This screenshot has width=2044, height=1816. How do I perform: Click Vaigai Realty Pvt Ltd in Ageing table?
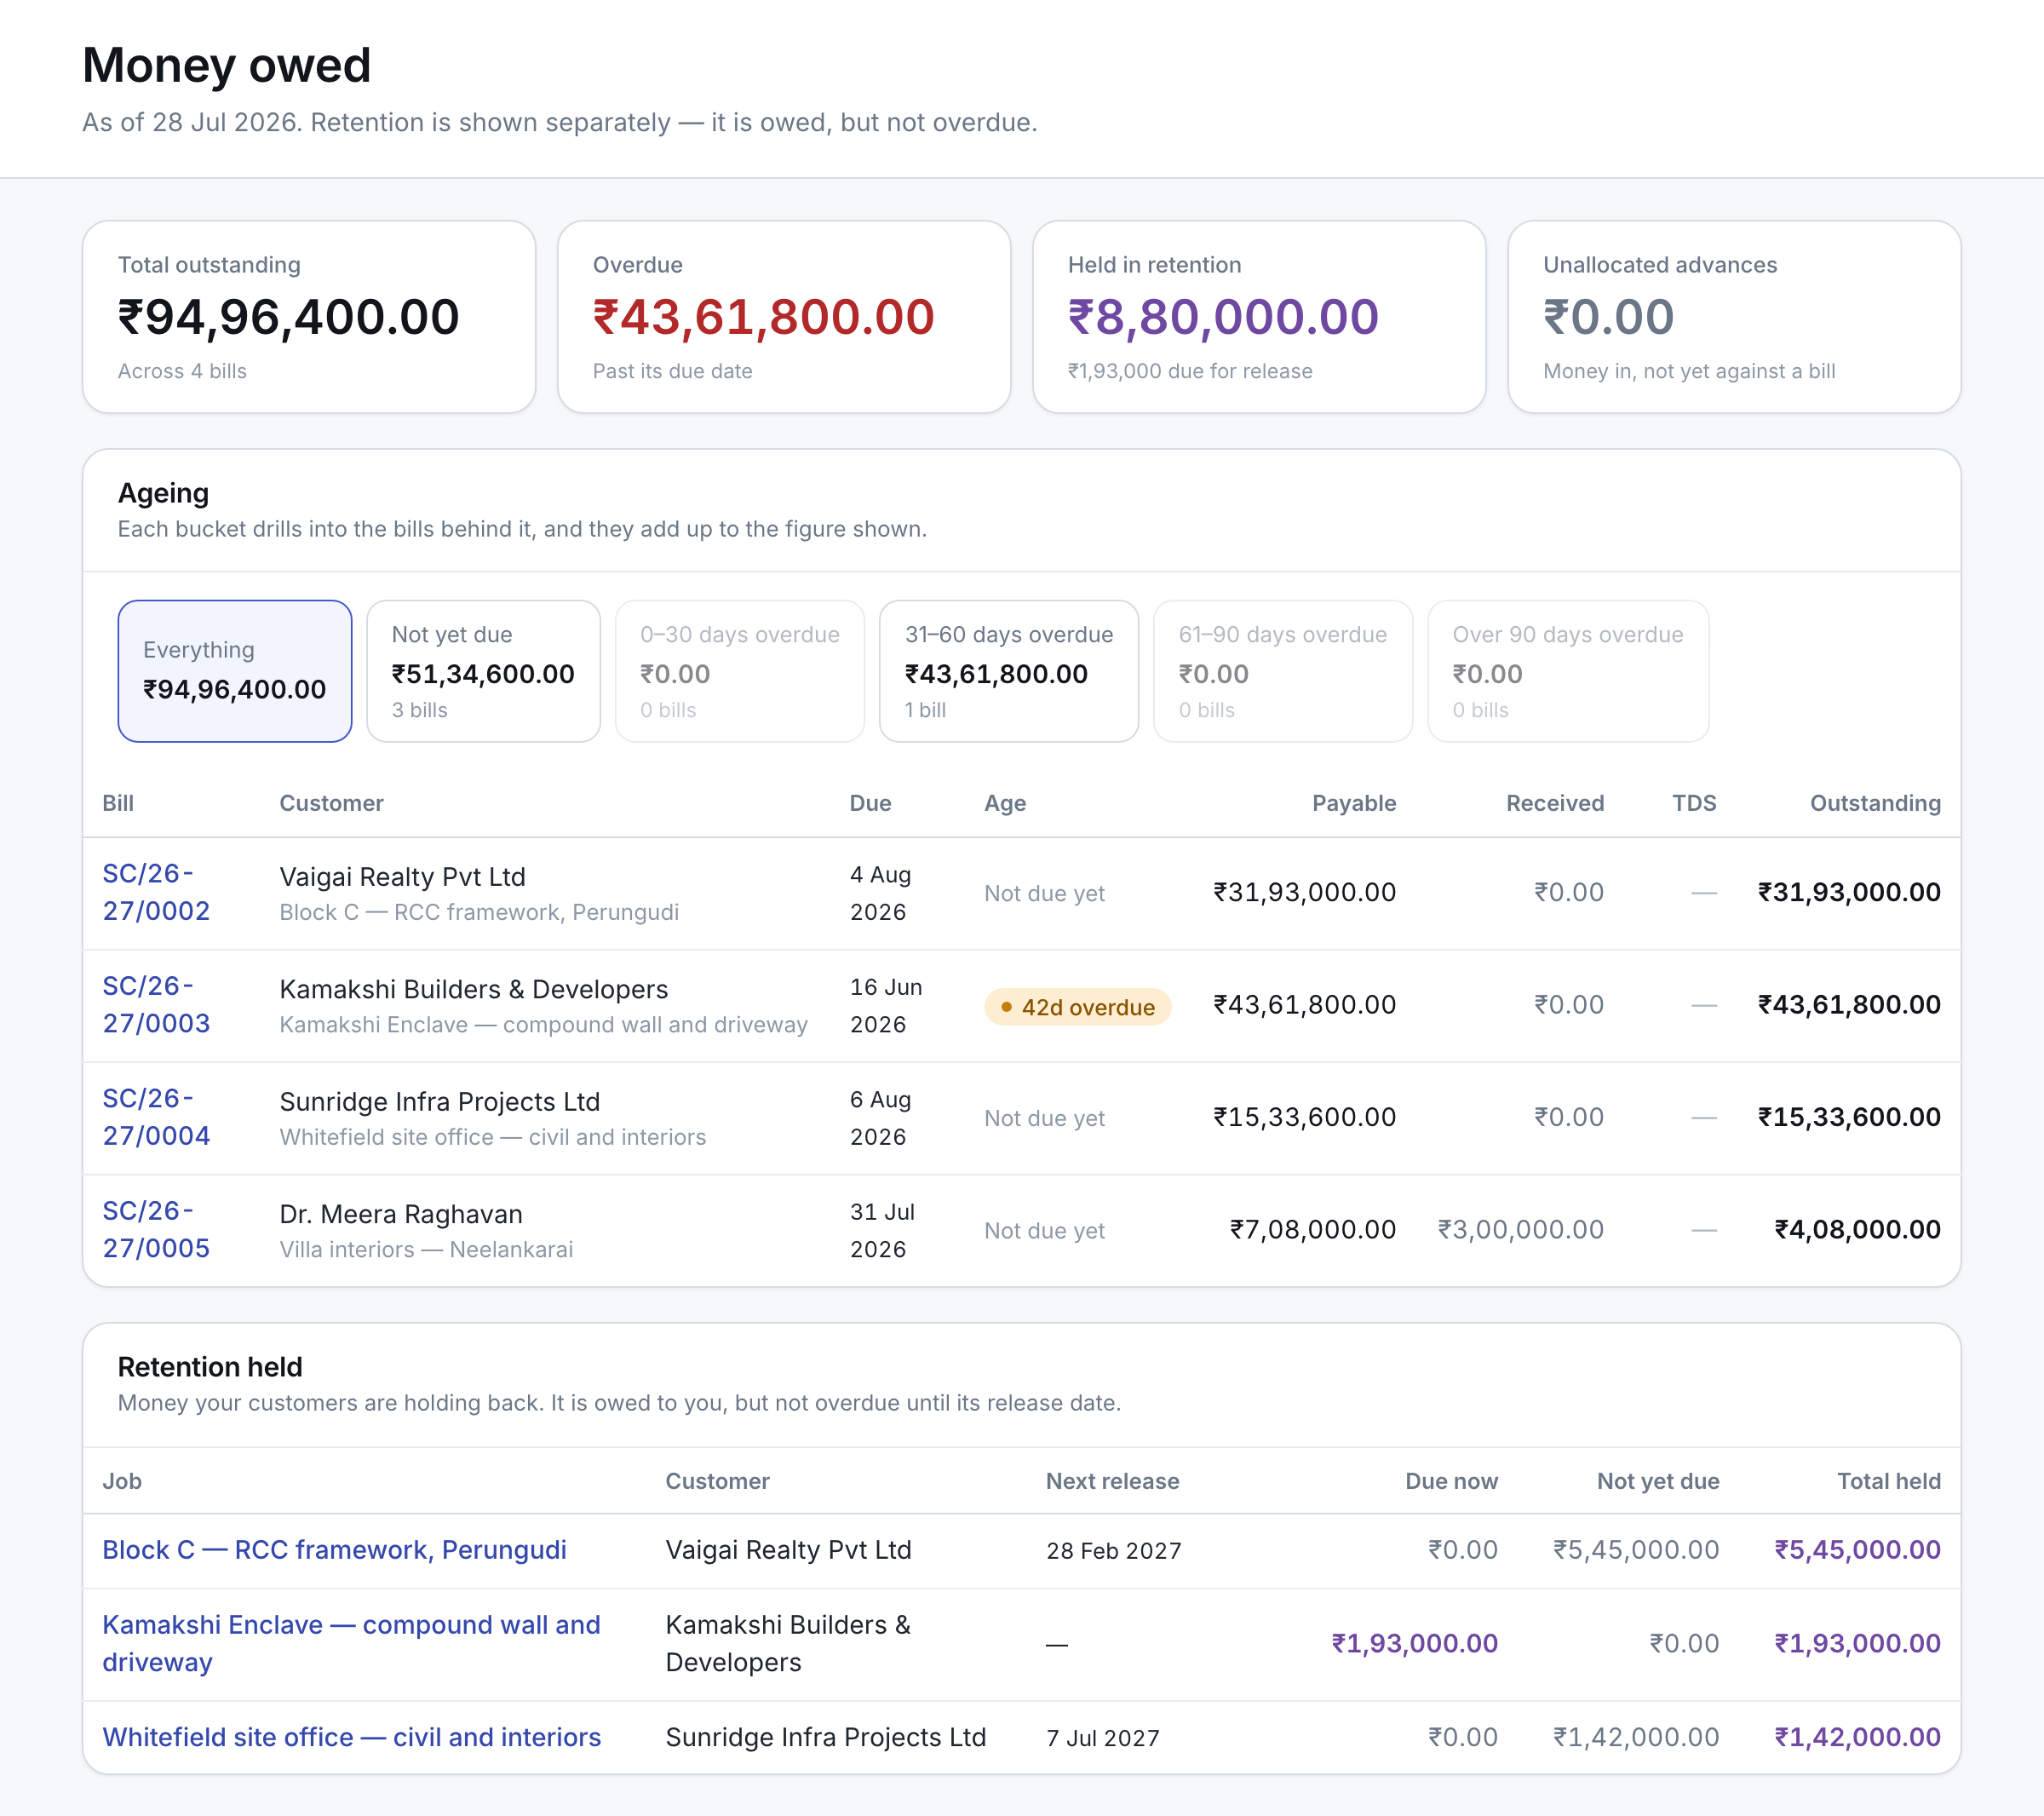(x=402, y=877)
